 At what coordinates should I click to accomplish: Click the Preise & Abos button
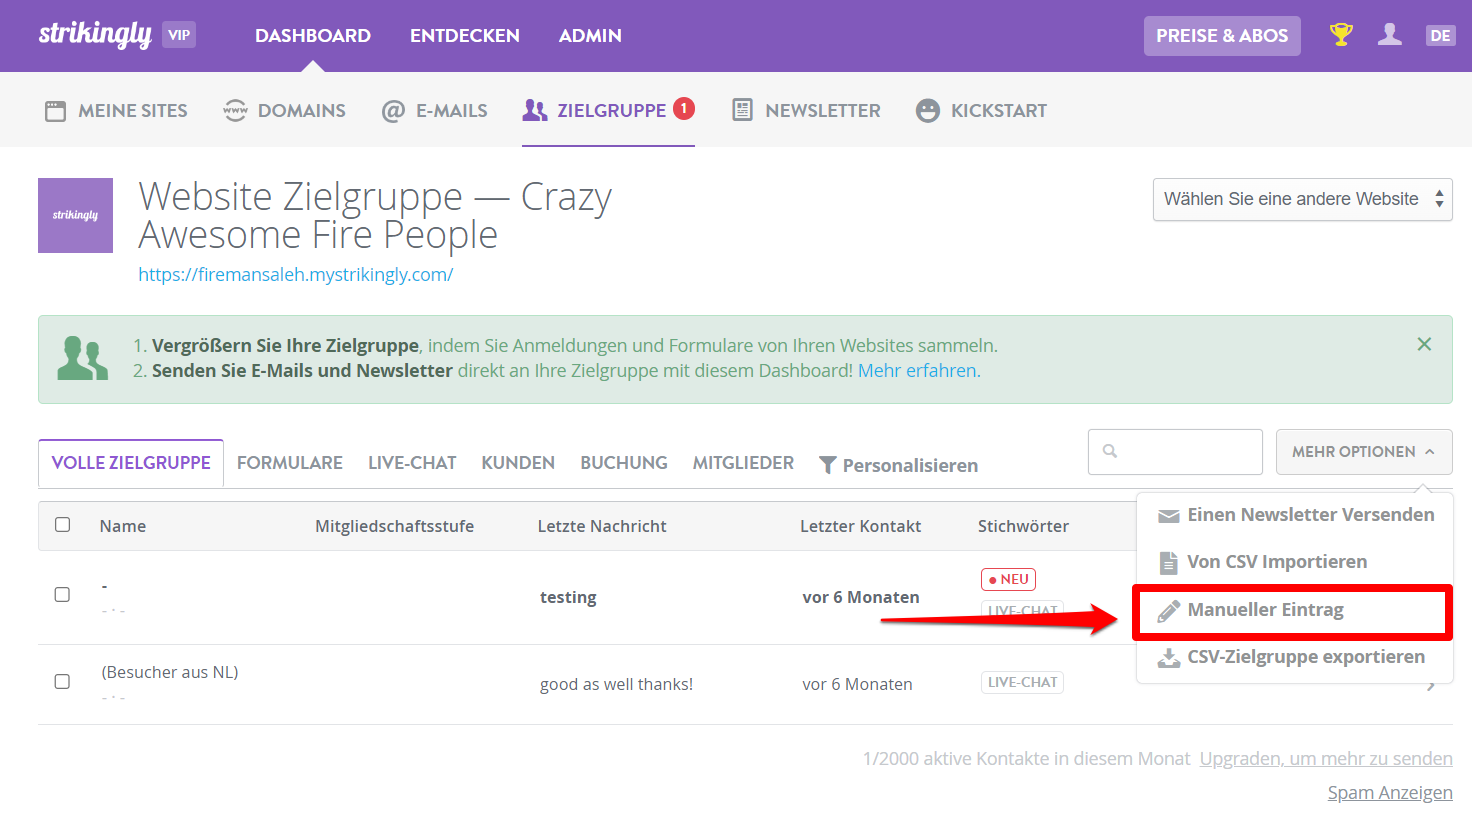[1222, 36]
